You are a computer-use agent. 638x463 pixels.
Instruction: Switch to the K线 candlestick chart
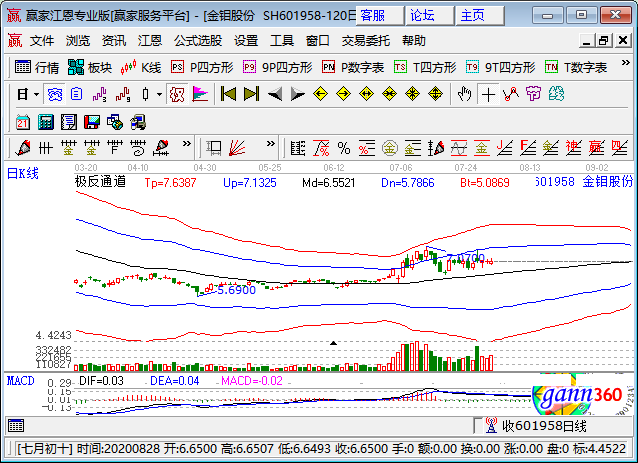point(141,67)
